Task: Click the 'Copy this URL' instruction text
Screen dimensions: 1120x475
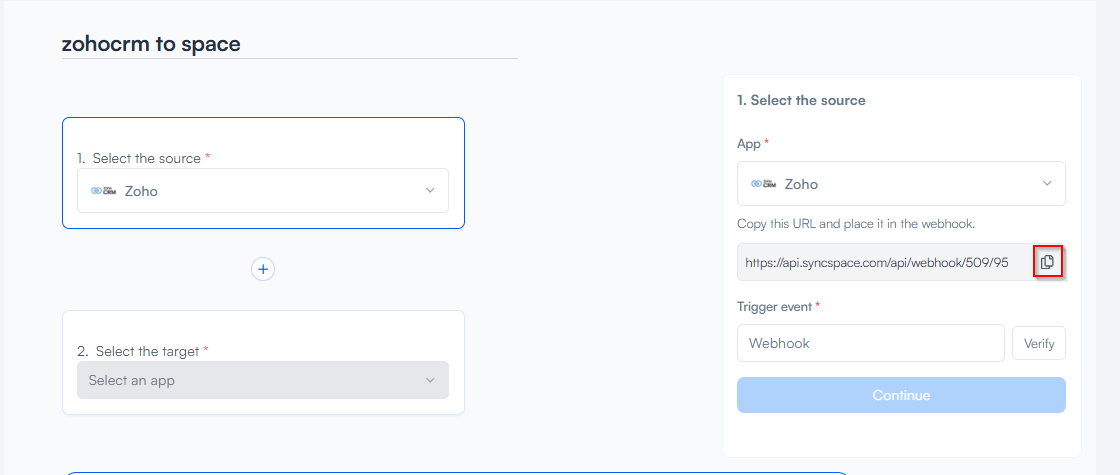Action: [855, 223]
